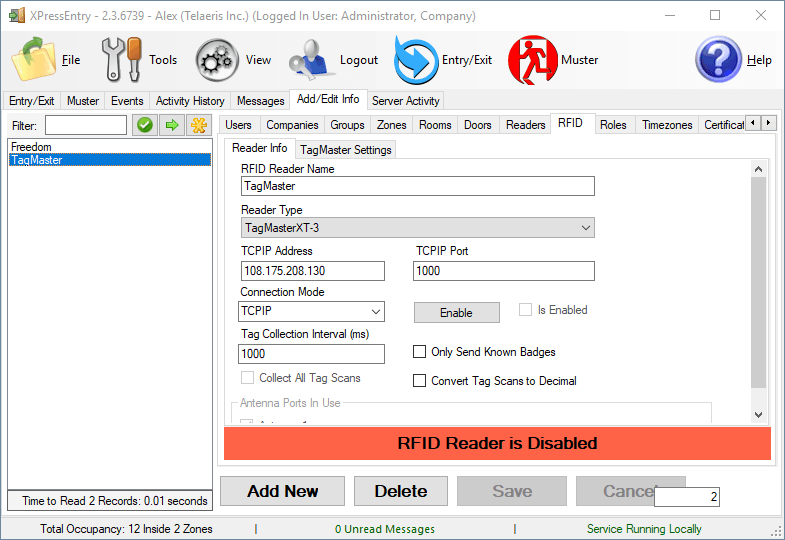Select TagMaster in the reader list
The image size is (785, 540).
coord(110,160)
